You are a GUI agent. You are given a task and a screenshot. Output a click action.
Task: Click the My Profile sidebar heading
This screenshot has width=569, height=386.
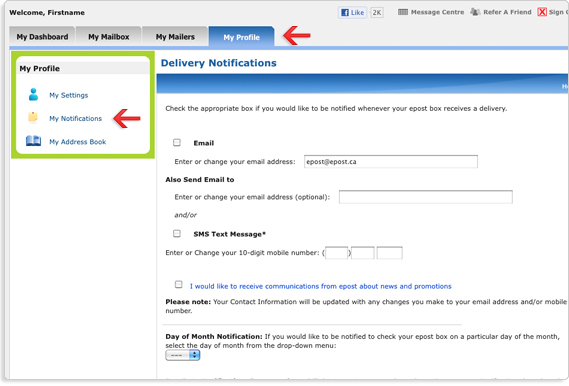[40, 69]
